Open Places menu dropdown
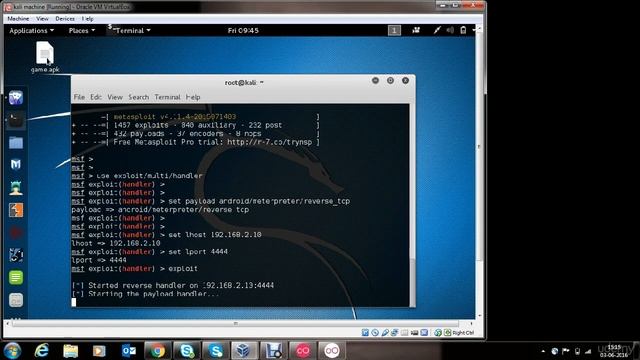This screenshot has height=360, width=640. coord(82,31)
